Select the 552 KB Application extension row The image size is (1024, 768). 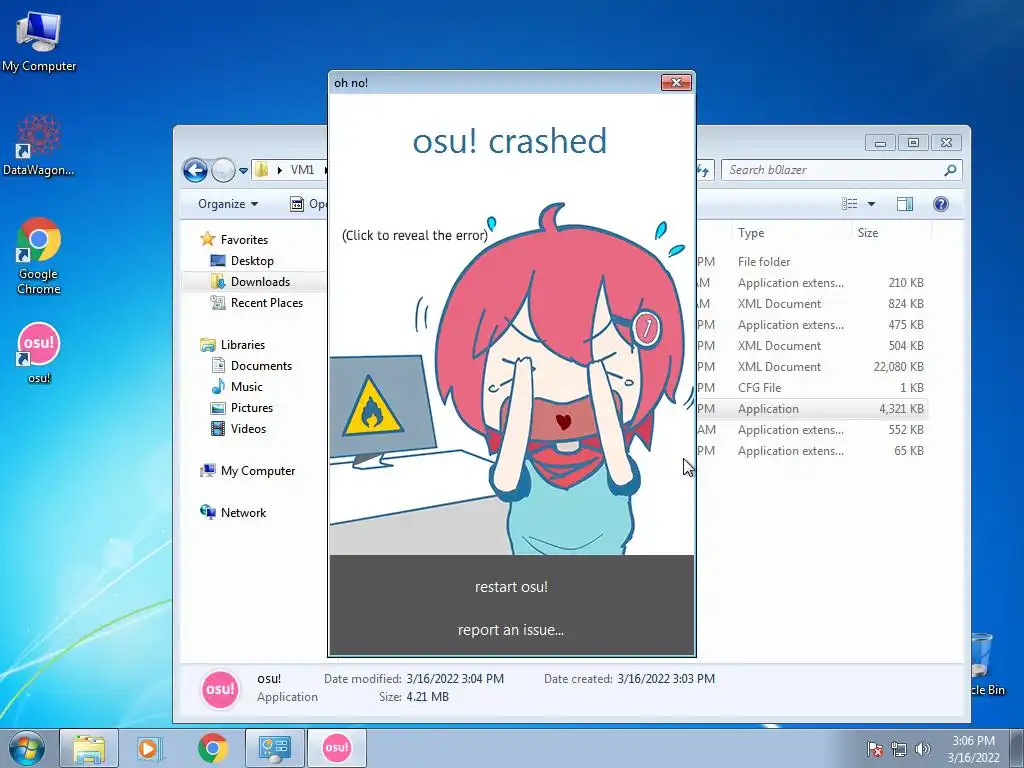coord(812,430)
